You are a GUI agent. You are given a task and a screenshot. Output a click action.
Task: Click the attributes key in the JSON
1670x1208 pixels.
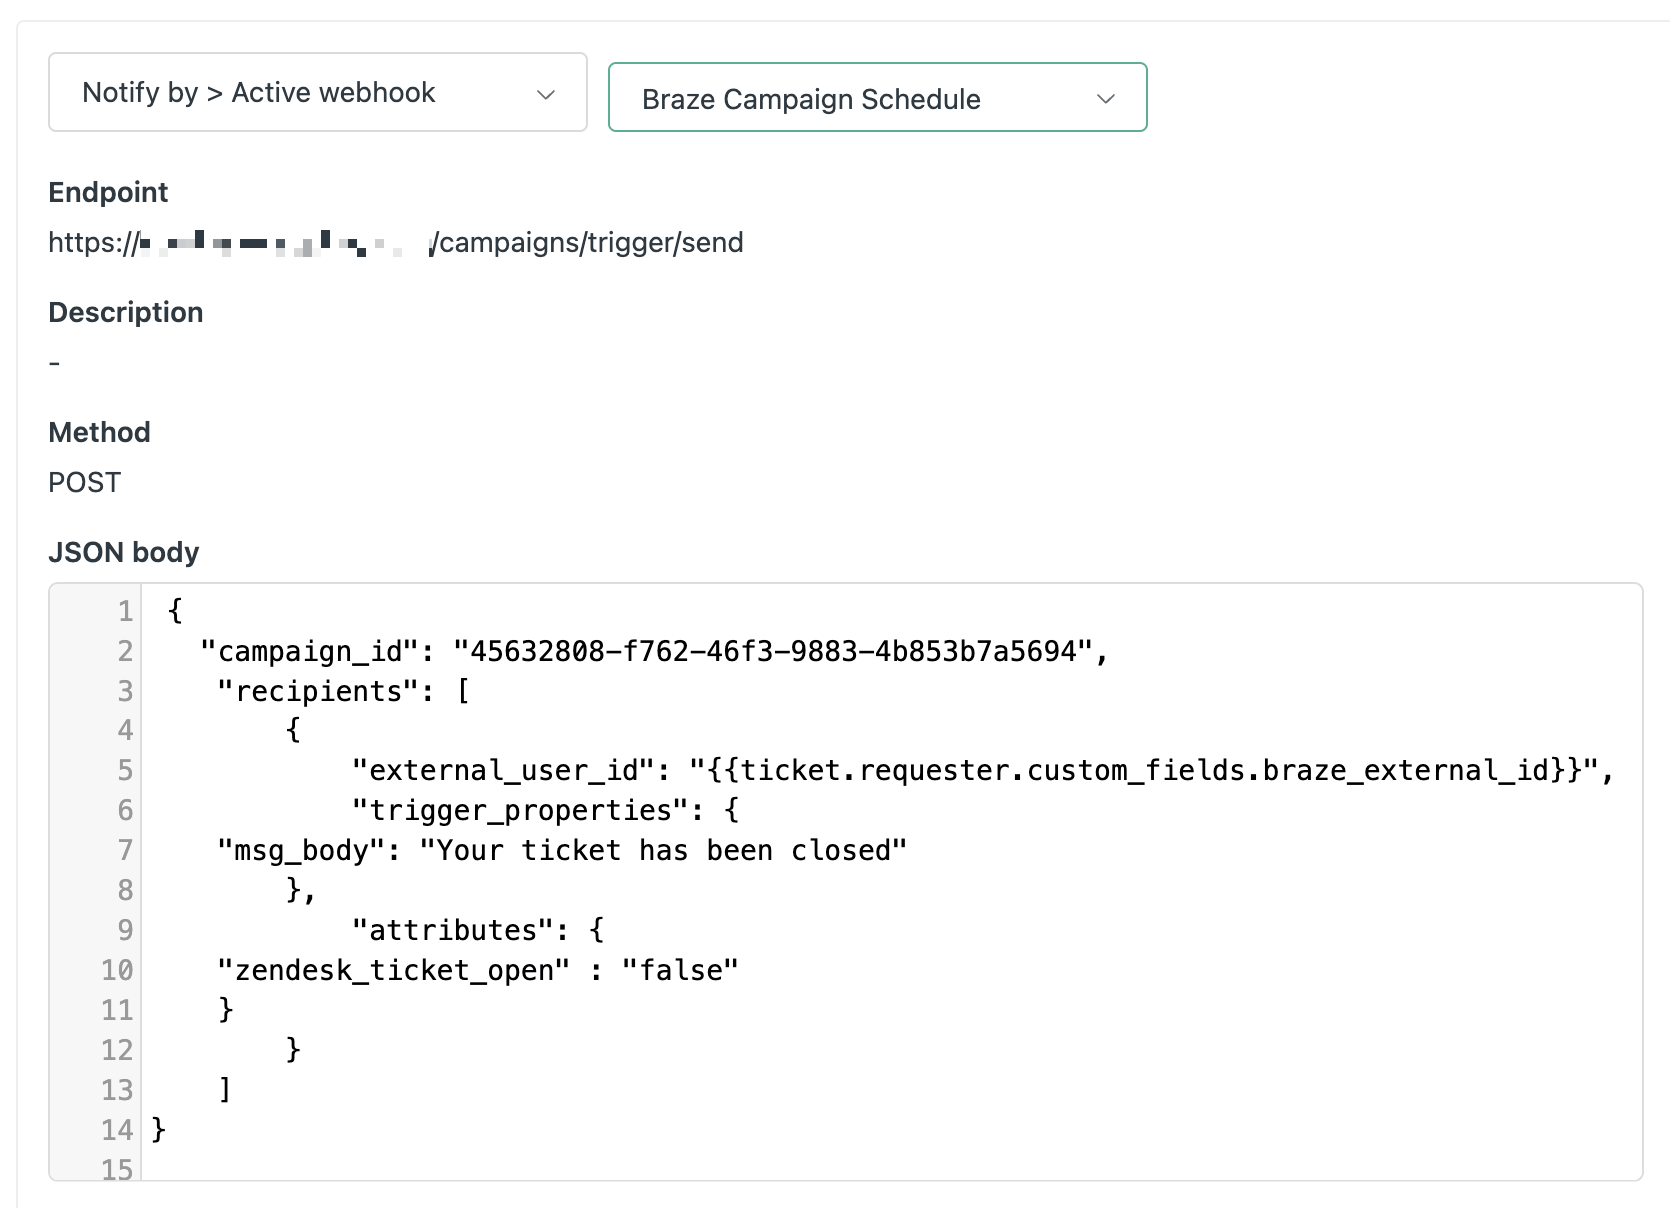(x=453, y=931)
